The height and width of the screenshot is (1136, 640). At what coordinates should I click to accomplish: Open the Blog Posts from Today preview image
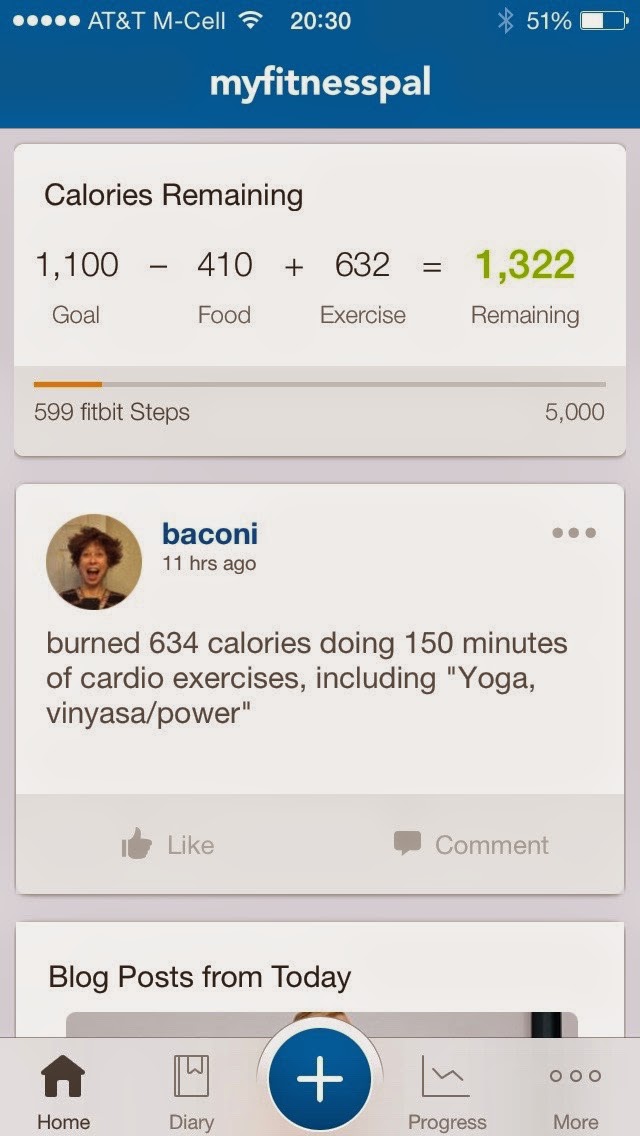[321, 1023]
